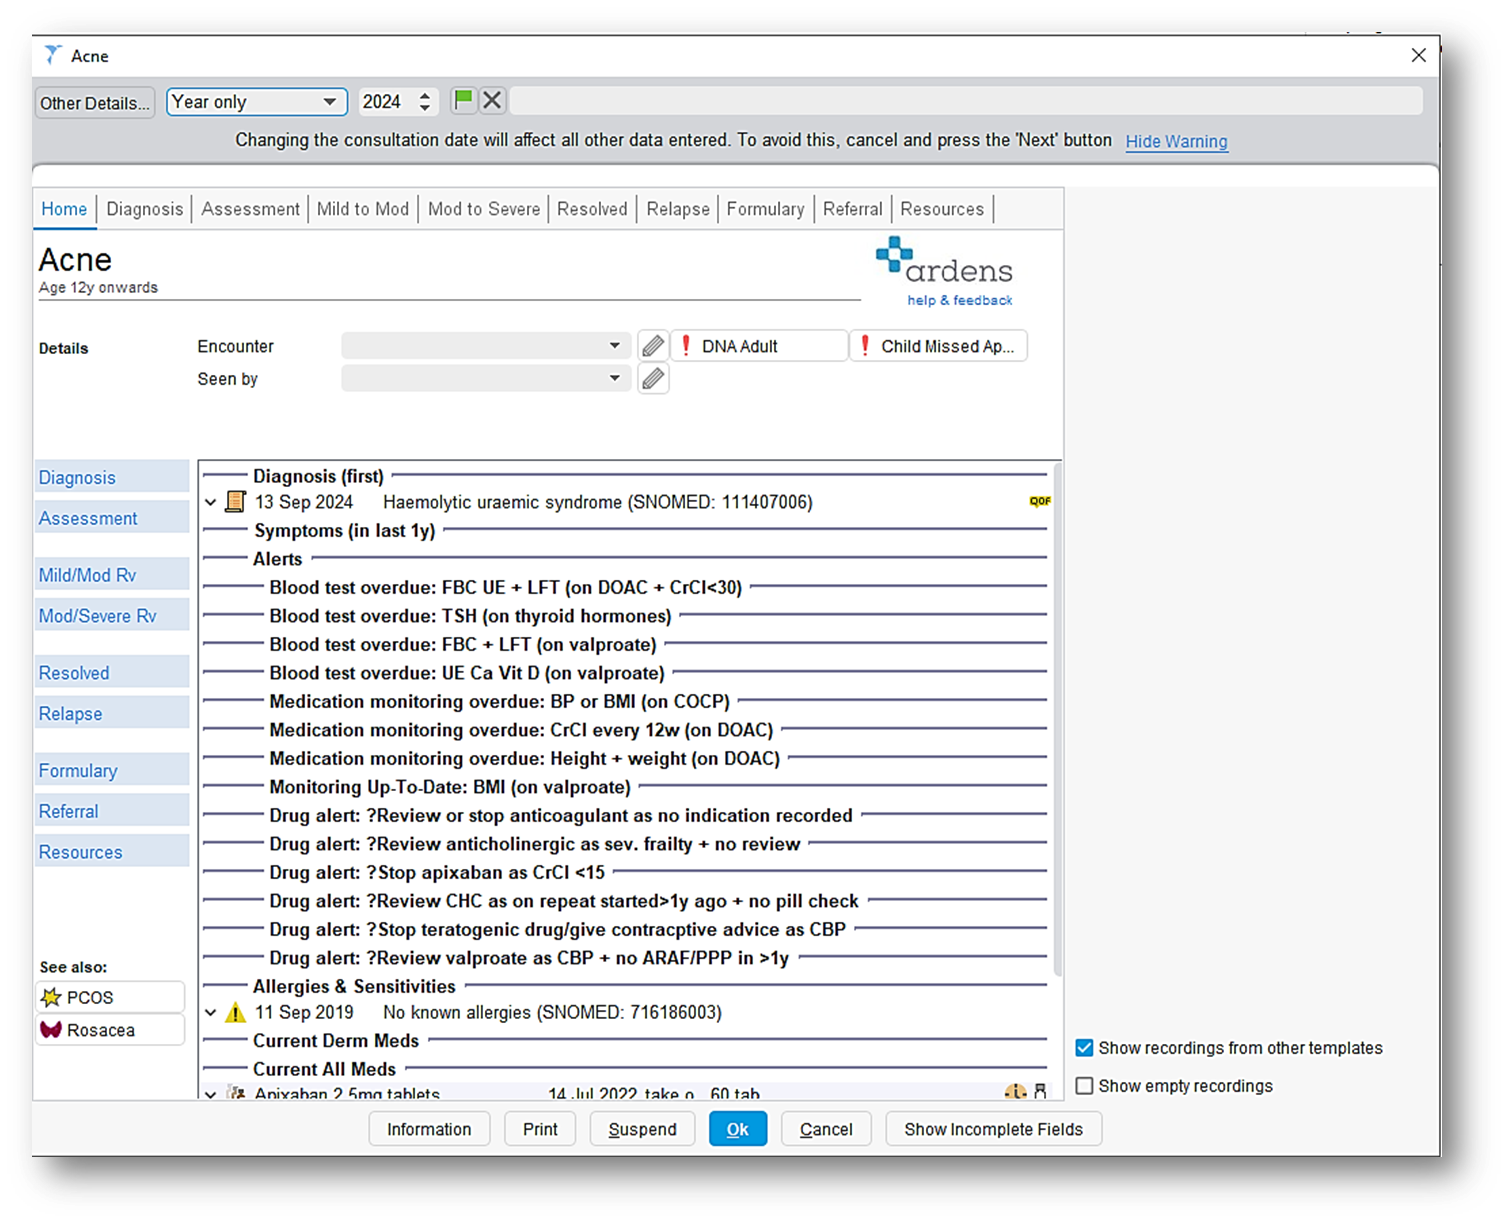The image size is (1507, 1222).
Task: Go to the Referral tab
Action: click(x=852, y=209)
